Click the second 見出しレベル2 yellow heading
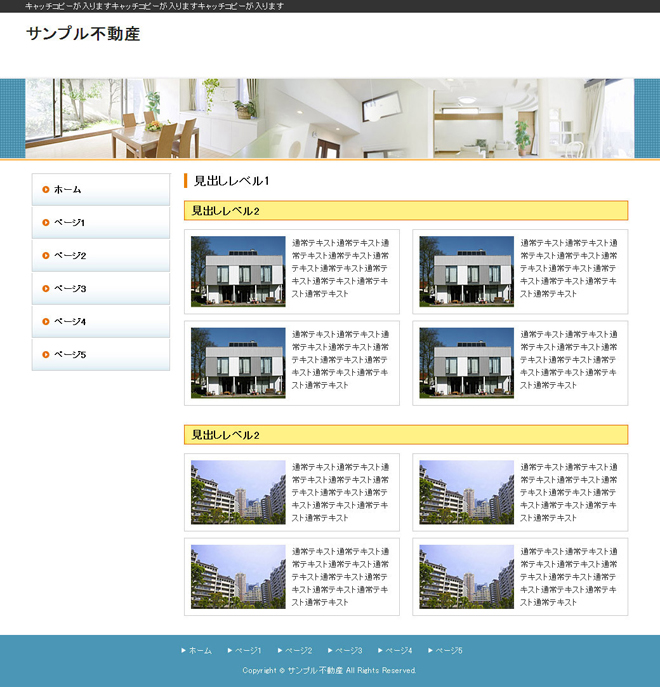The height and width of the screenshot is (687, 660). tap(406, 435)
